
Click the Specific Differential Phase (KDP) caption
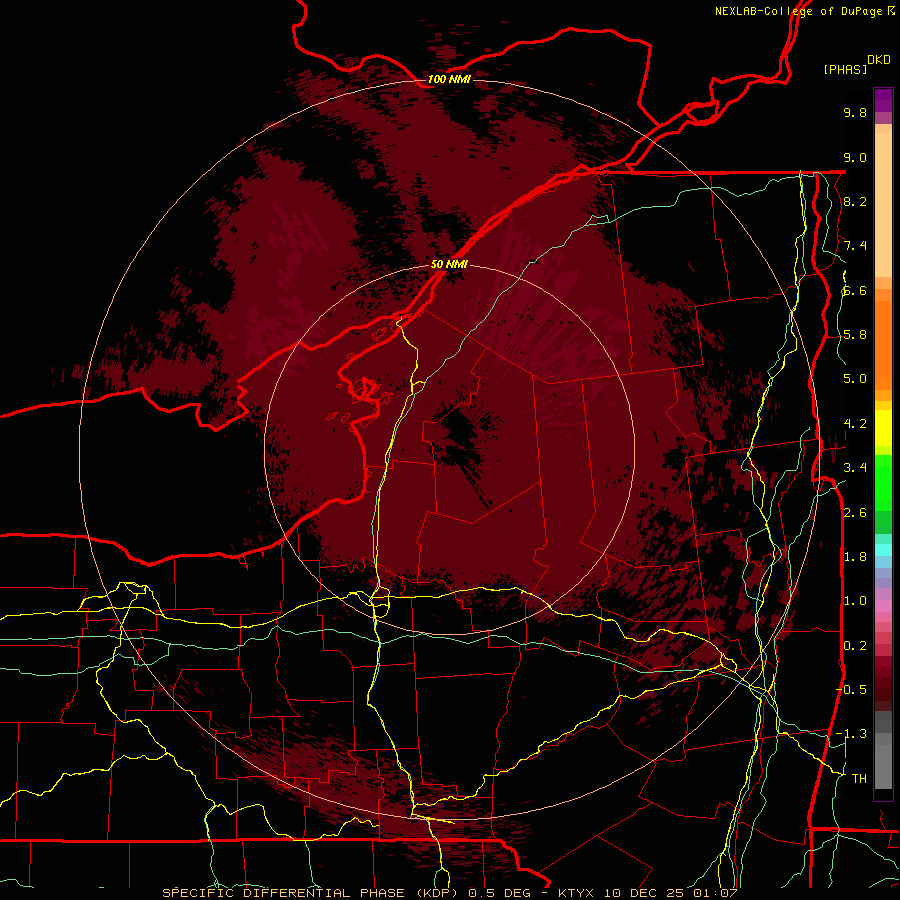(x=313, y=893)
